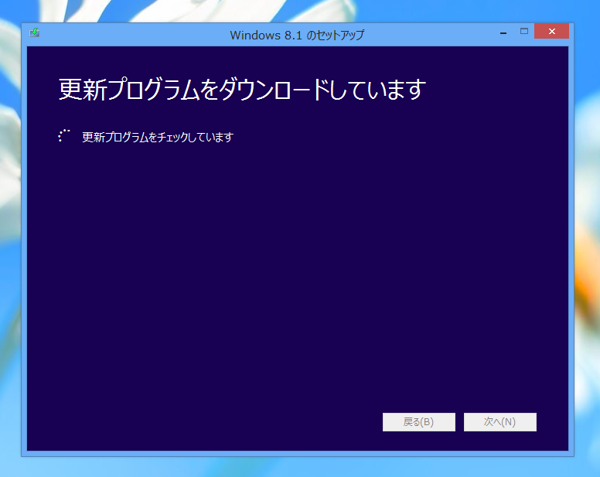Image resolution: width=600 pixels, height=477 pixels.
Task: Maximize the Windows 8.1 setup window
Action: click(524, 31)
